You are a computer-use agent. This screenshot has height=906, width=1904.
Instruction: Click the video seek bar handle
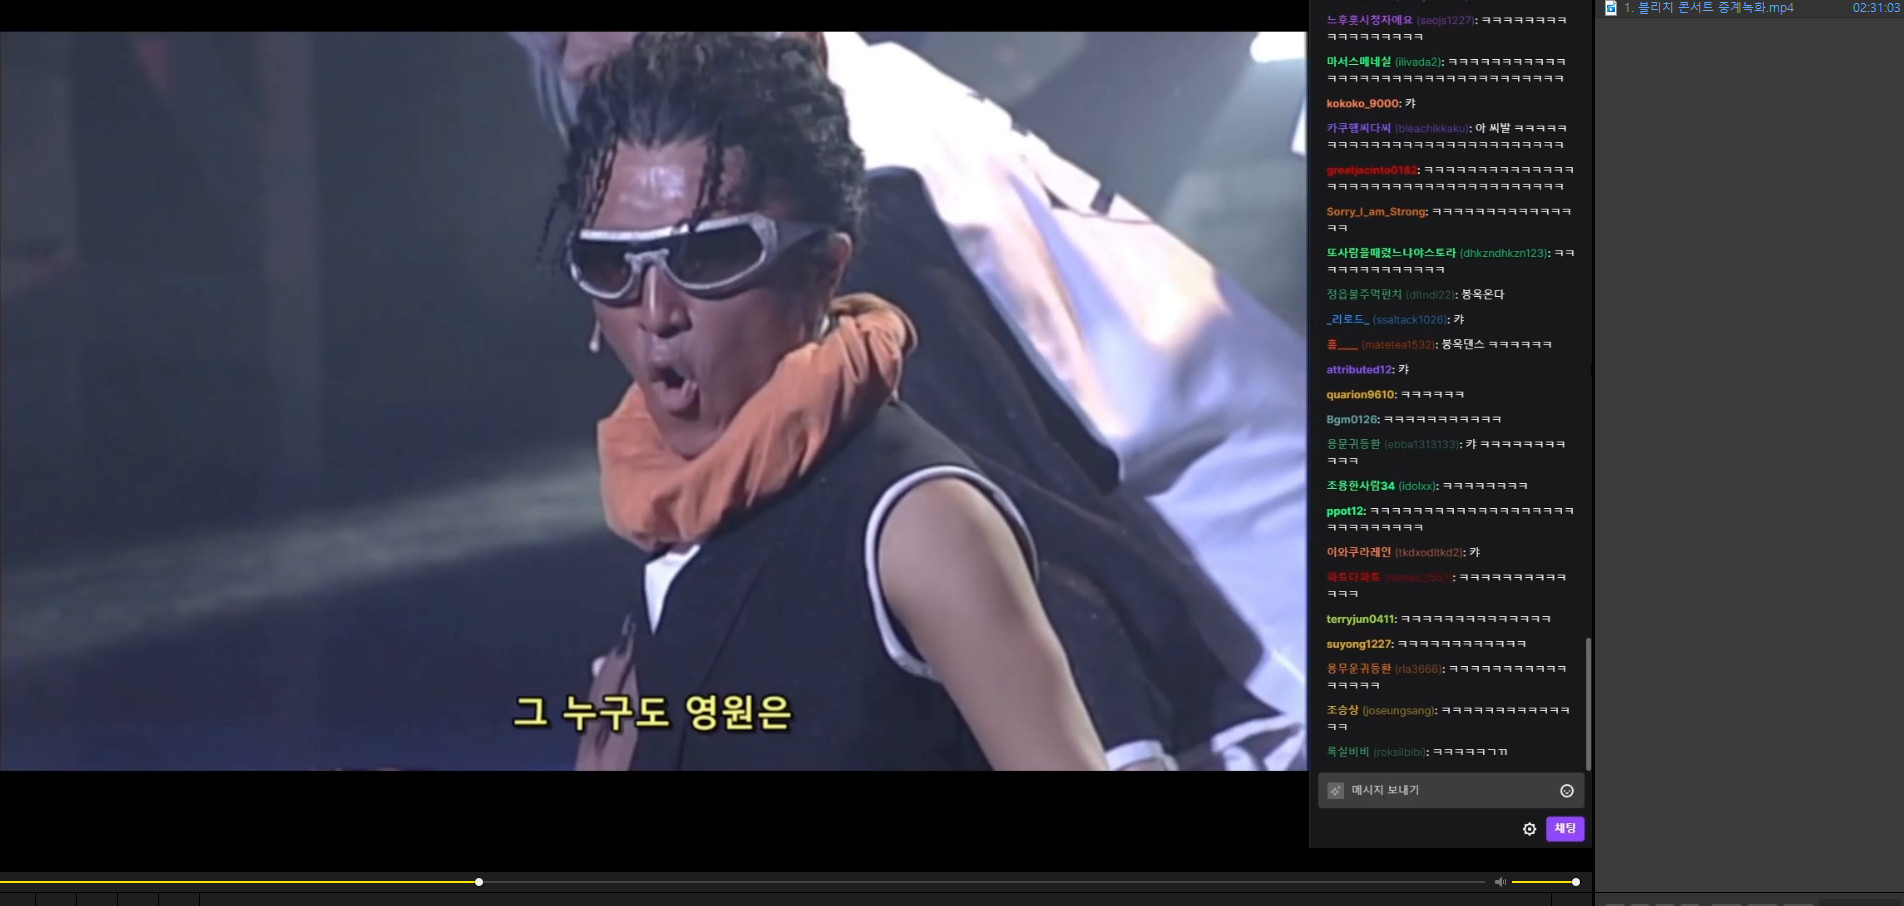[x=479, y=882]
